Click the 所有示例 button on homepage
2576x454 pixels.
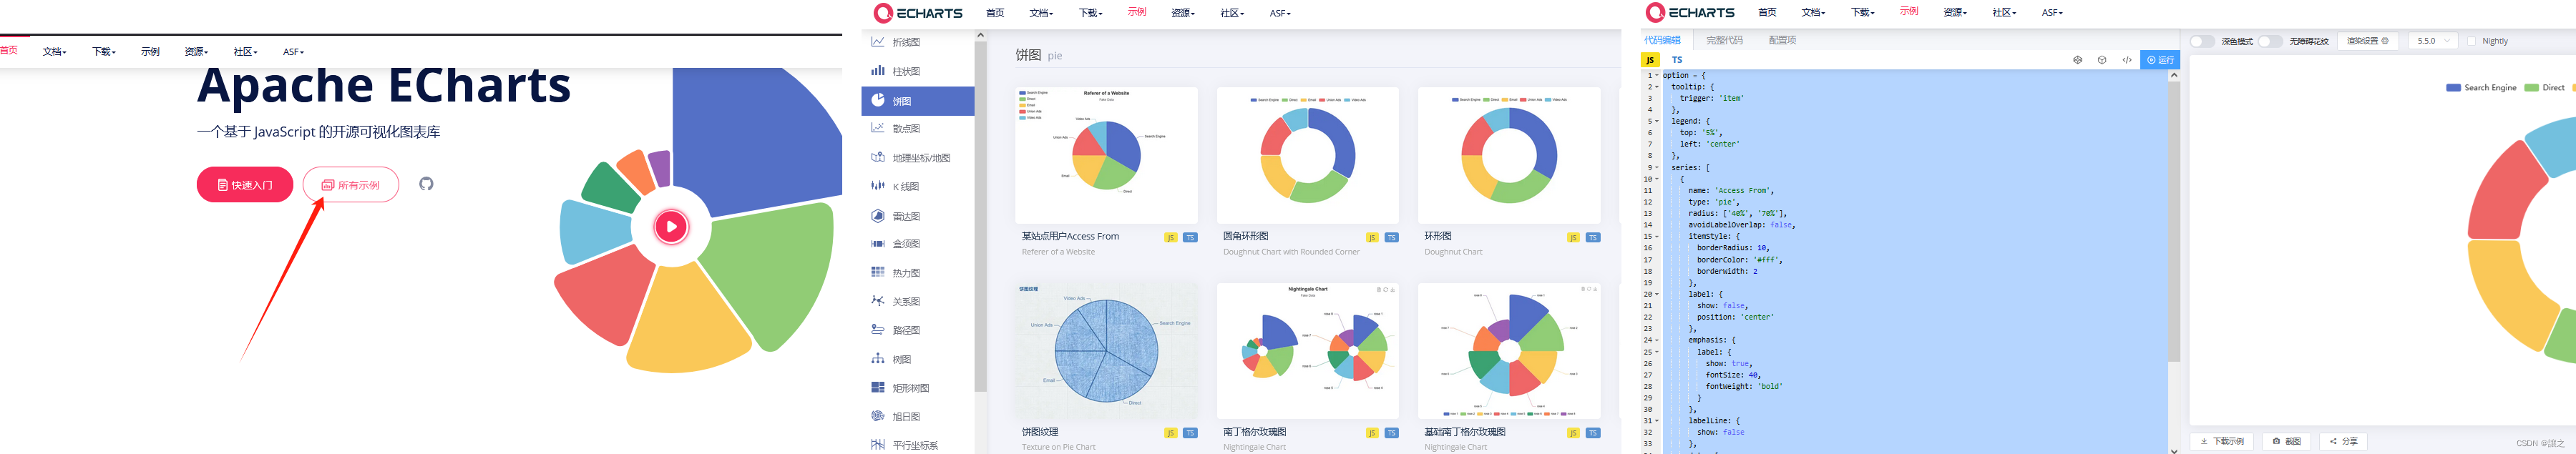[x=351, y=185]
